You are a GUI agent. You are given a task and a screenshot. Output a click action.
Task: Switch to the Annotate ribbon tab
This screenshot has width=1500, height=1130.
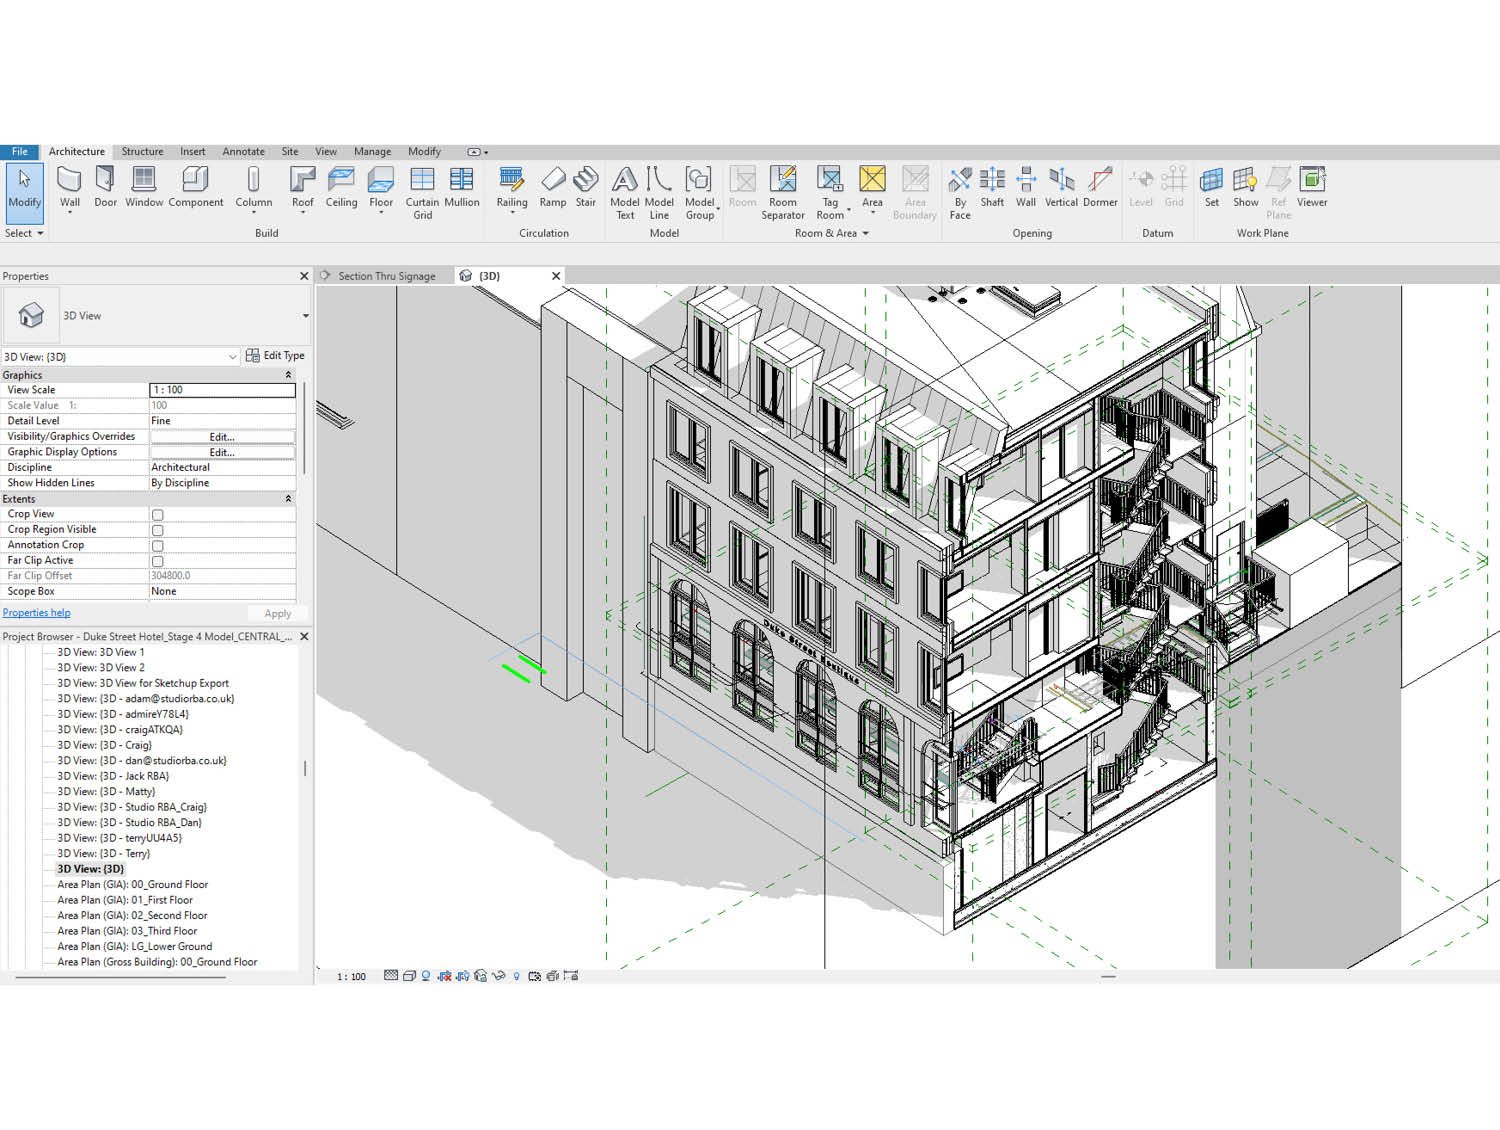[243, 151]
